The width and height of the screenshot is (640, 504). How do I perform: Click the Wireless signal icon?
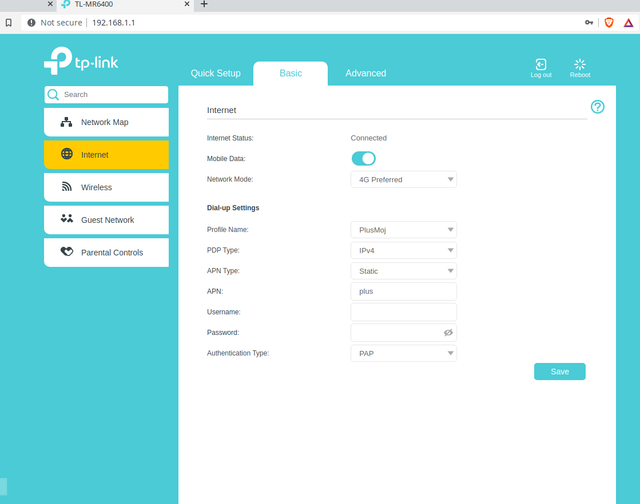(x=67, y=187)
